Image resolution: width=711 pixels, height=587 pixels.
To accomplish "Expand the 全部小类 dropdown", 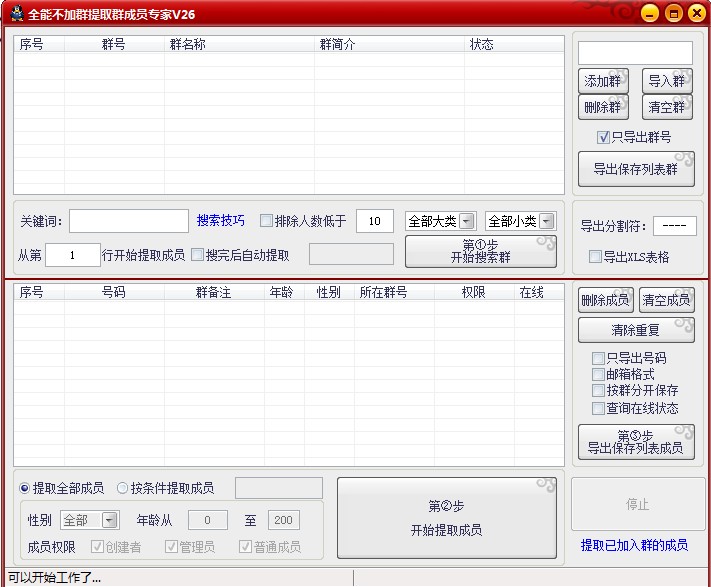I will point(519,221).
